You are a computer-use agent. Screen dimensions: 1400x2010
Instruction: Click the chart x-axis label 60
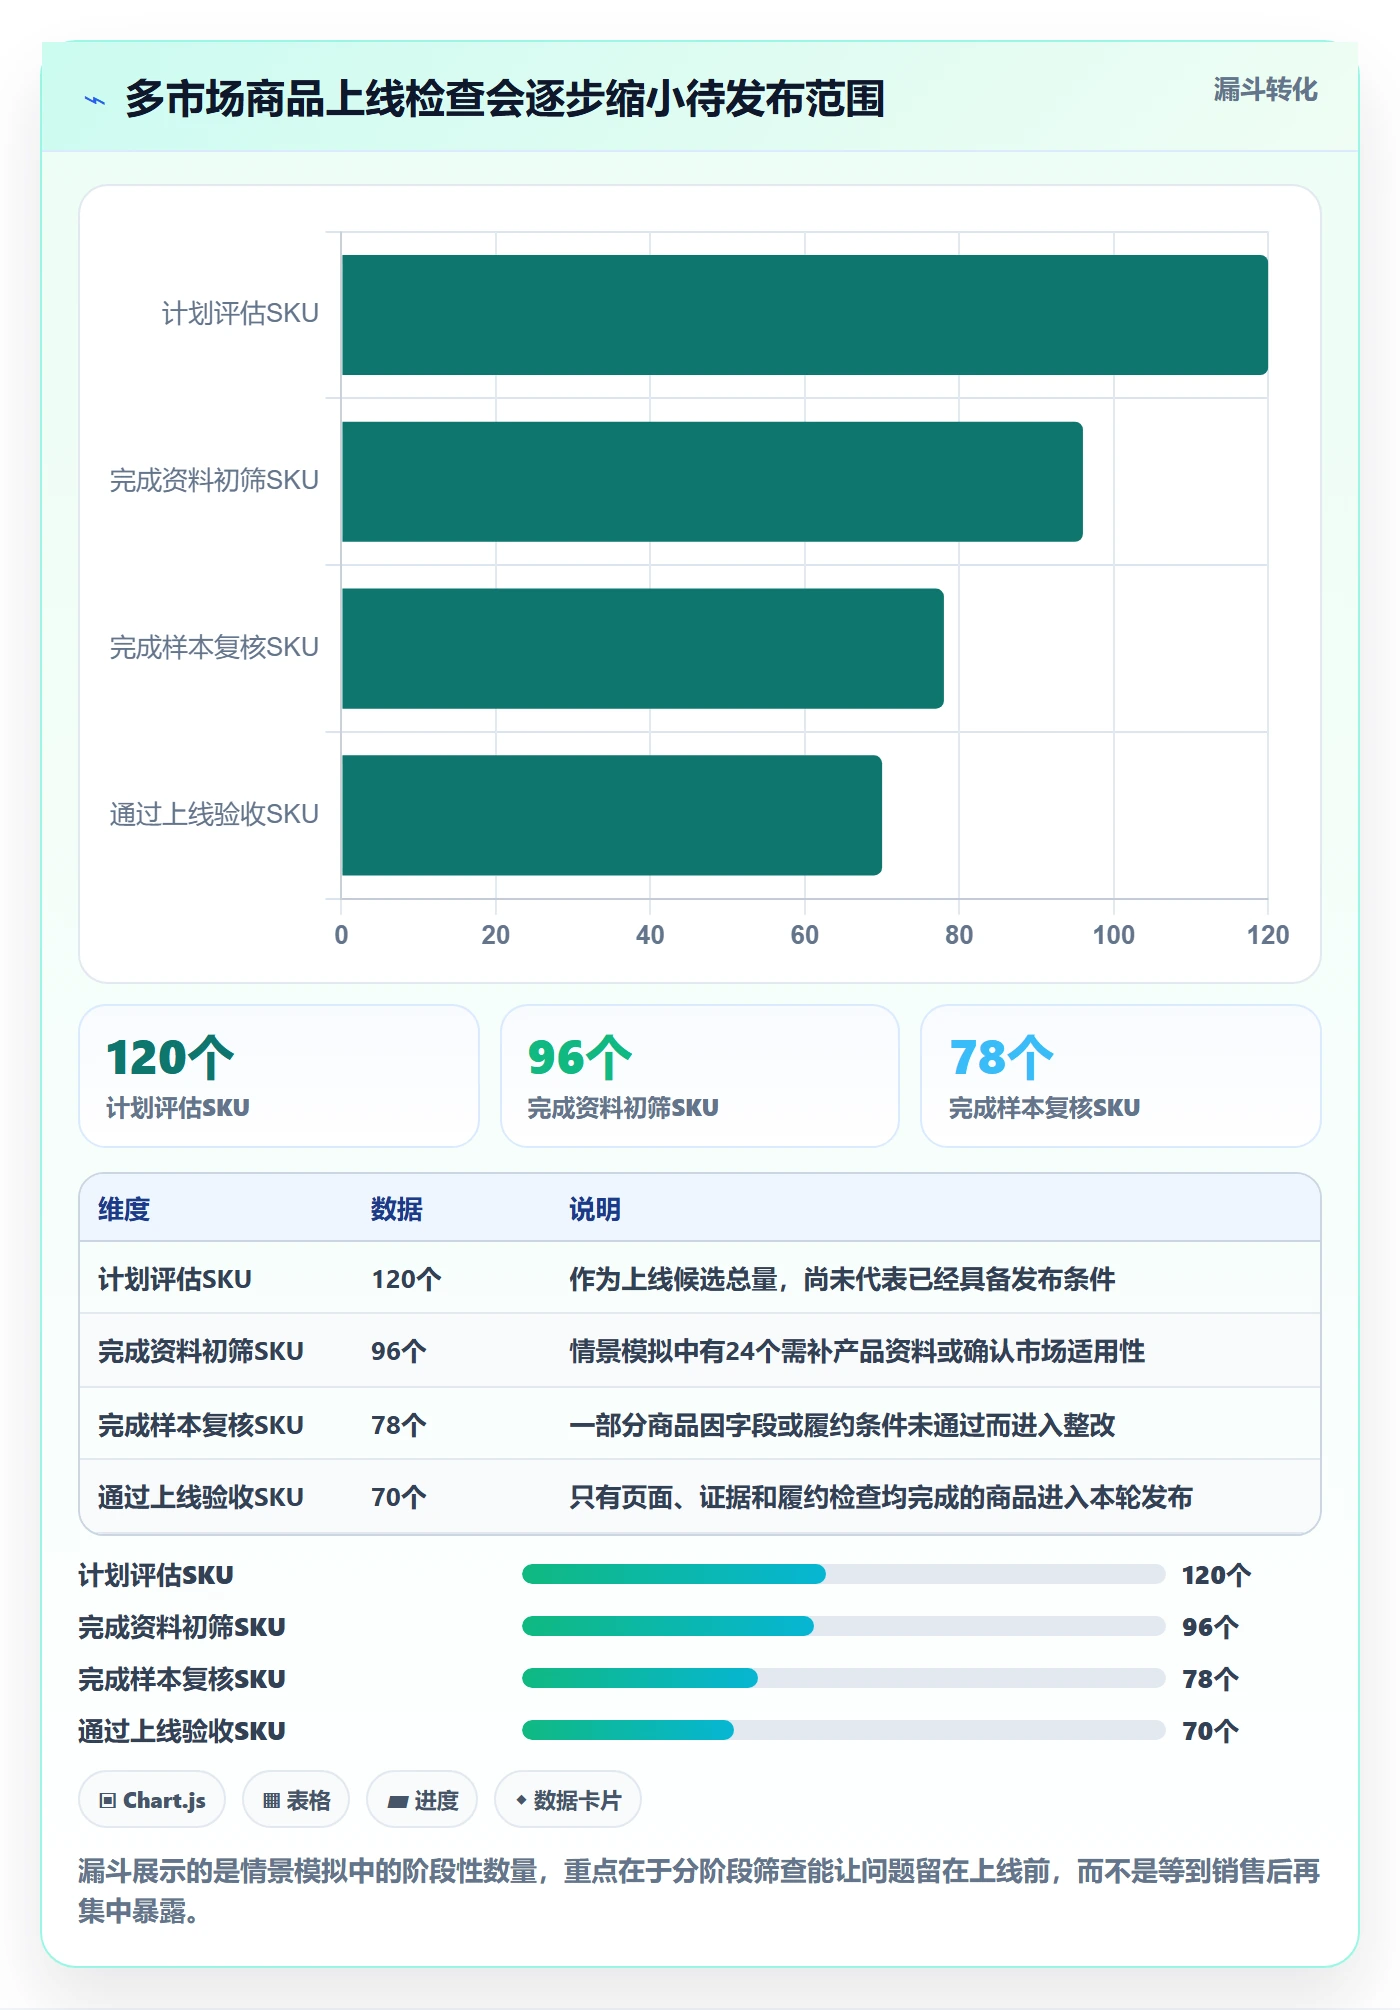click(x=804, y=935)
